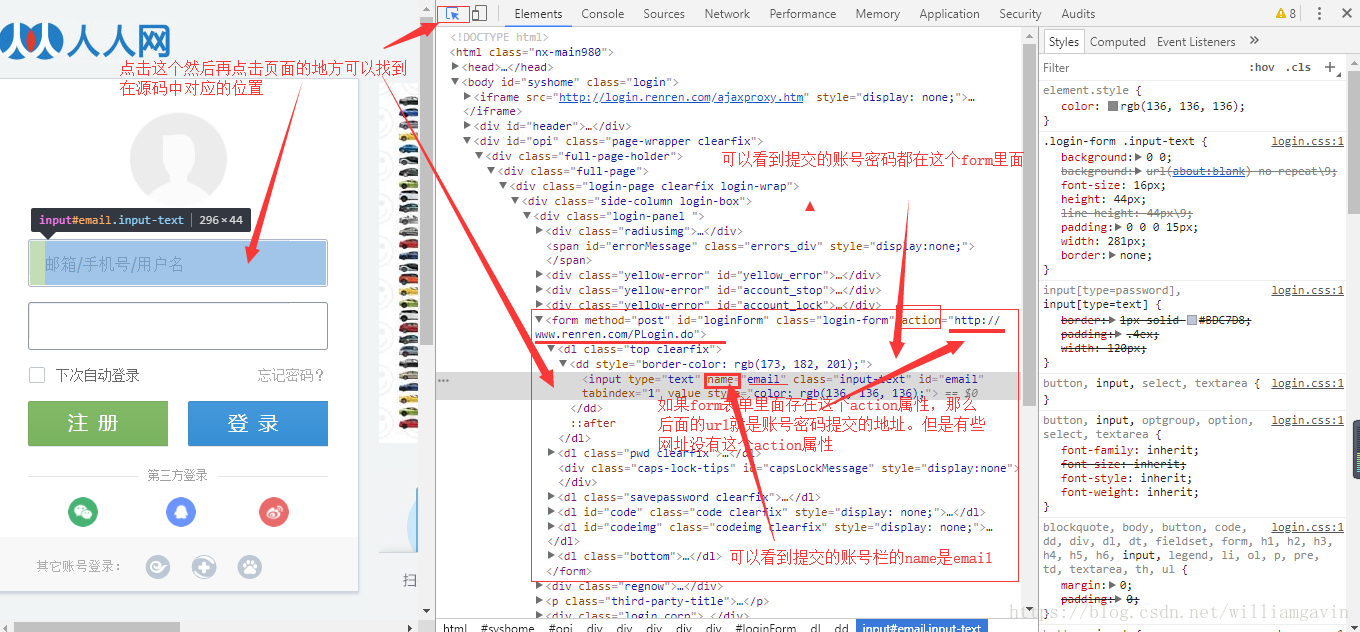The height and width of the screenshot is (632, 1360).
Task: Activate the inspect element picker tool
Action: [454, 14]
